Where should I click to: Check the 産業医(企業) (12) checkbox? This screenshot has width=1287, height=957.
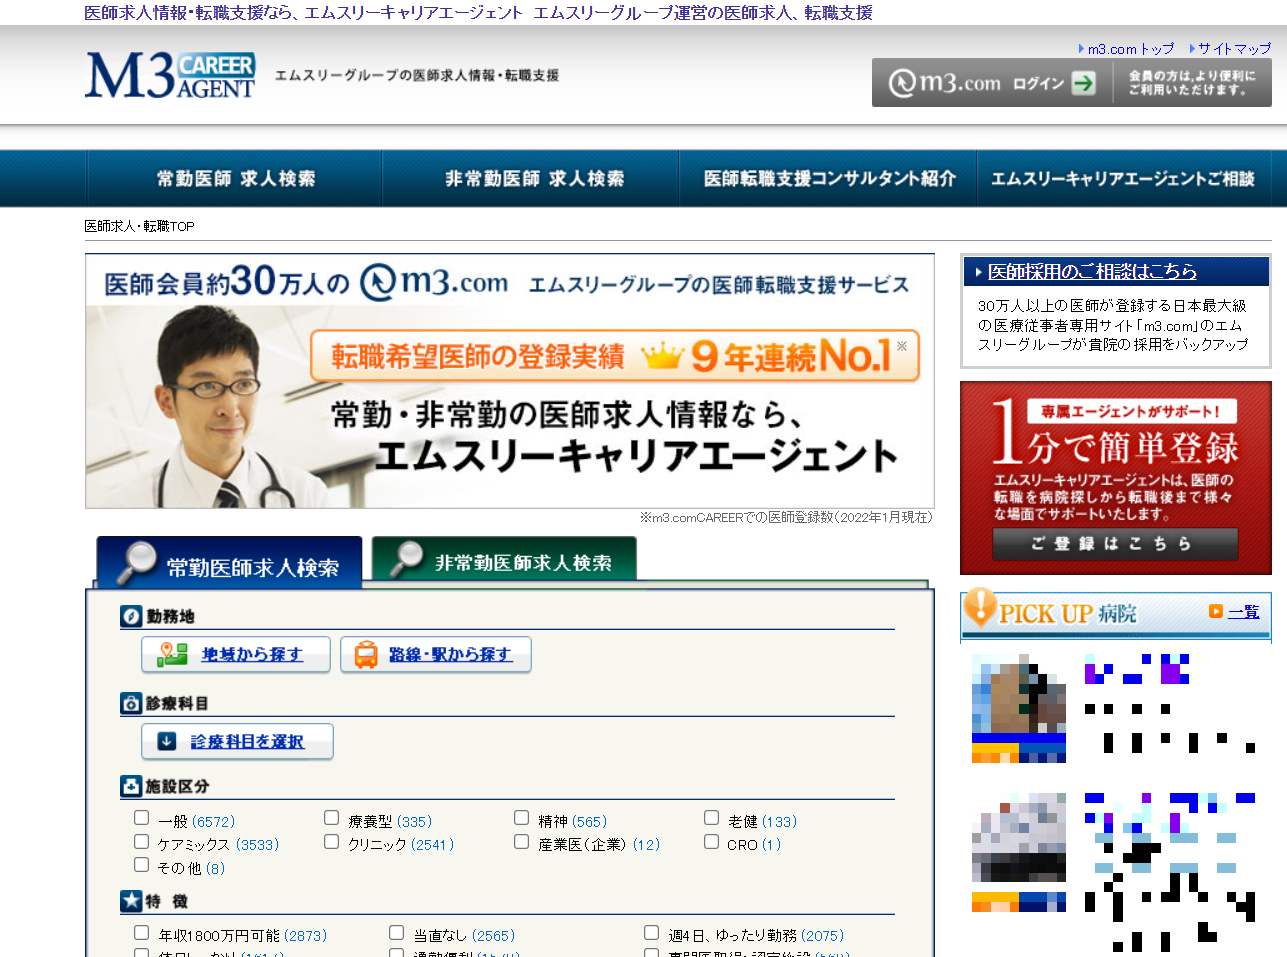(522, 842)
